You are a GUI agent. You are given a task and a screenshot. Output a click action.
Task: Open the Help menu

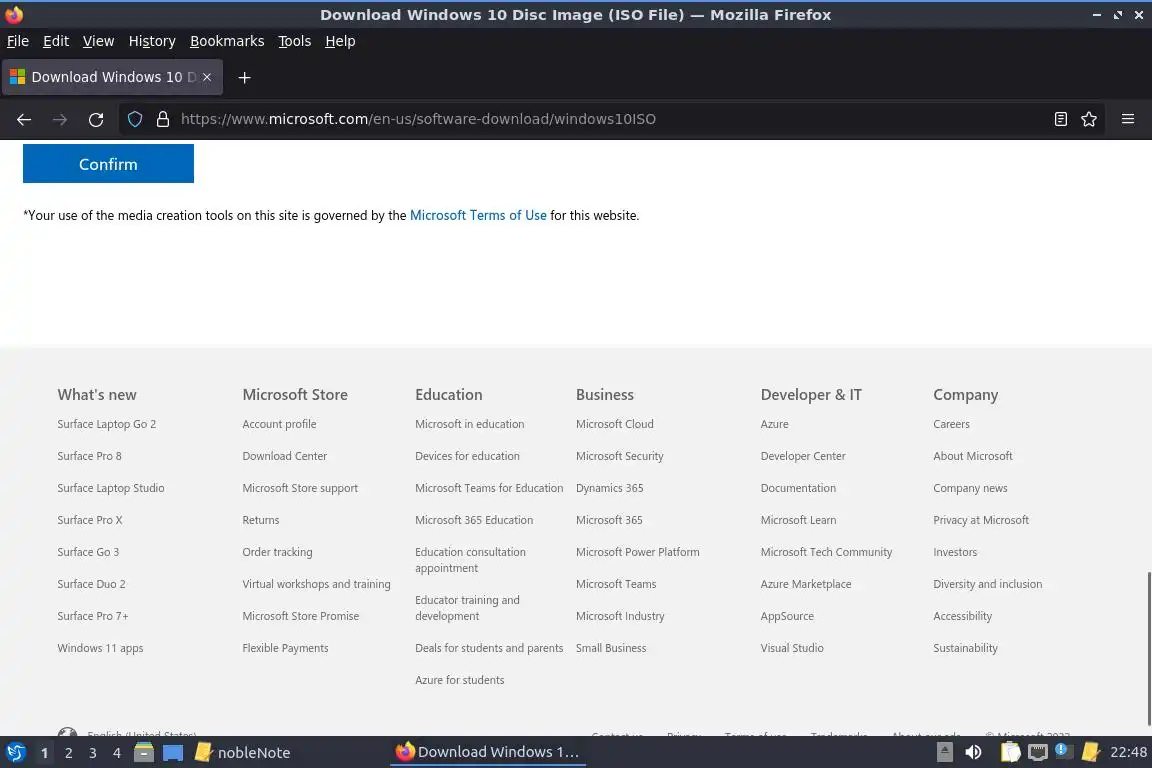pyautogui.click(x=340, y=41)
